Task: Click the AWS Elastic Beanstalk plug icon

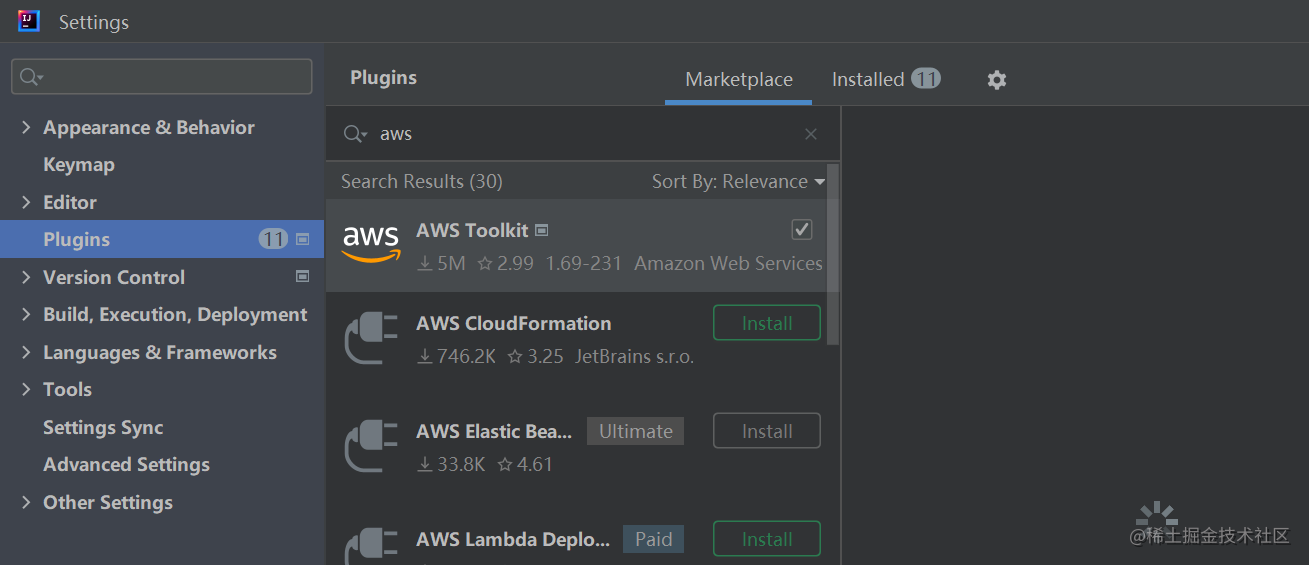Action: (371, 447)
